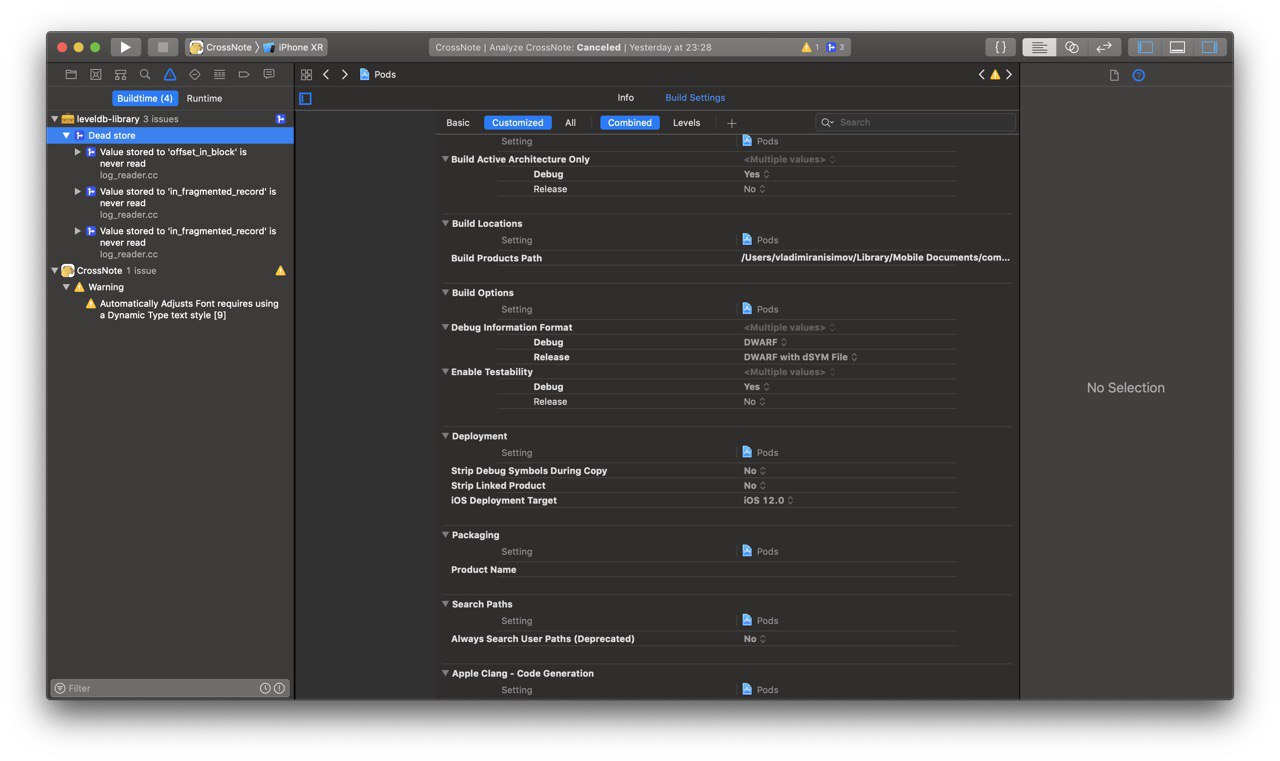
Task: Add a build setting with plus button
Action: (x=732, y=123)
